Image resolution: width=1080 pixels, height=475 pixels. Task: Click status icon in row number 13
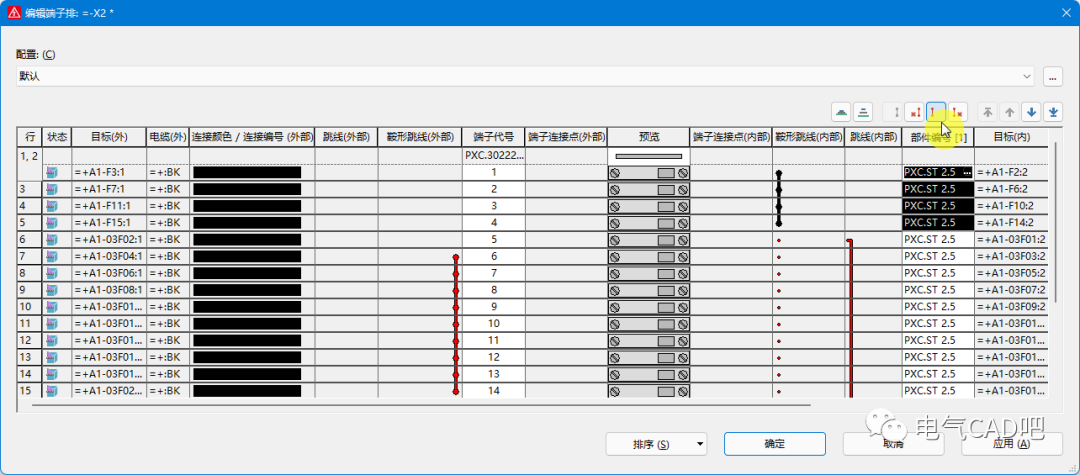52,357
